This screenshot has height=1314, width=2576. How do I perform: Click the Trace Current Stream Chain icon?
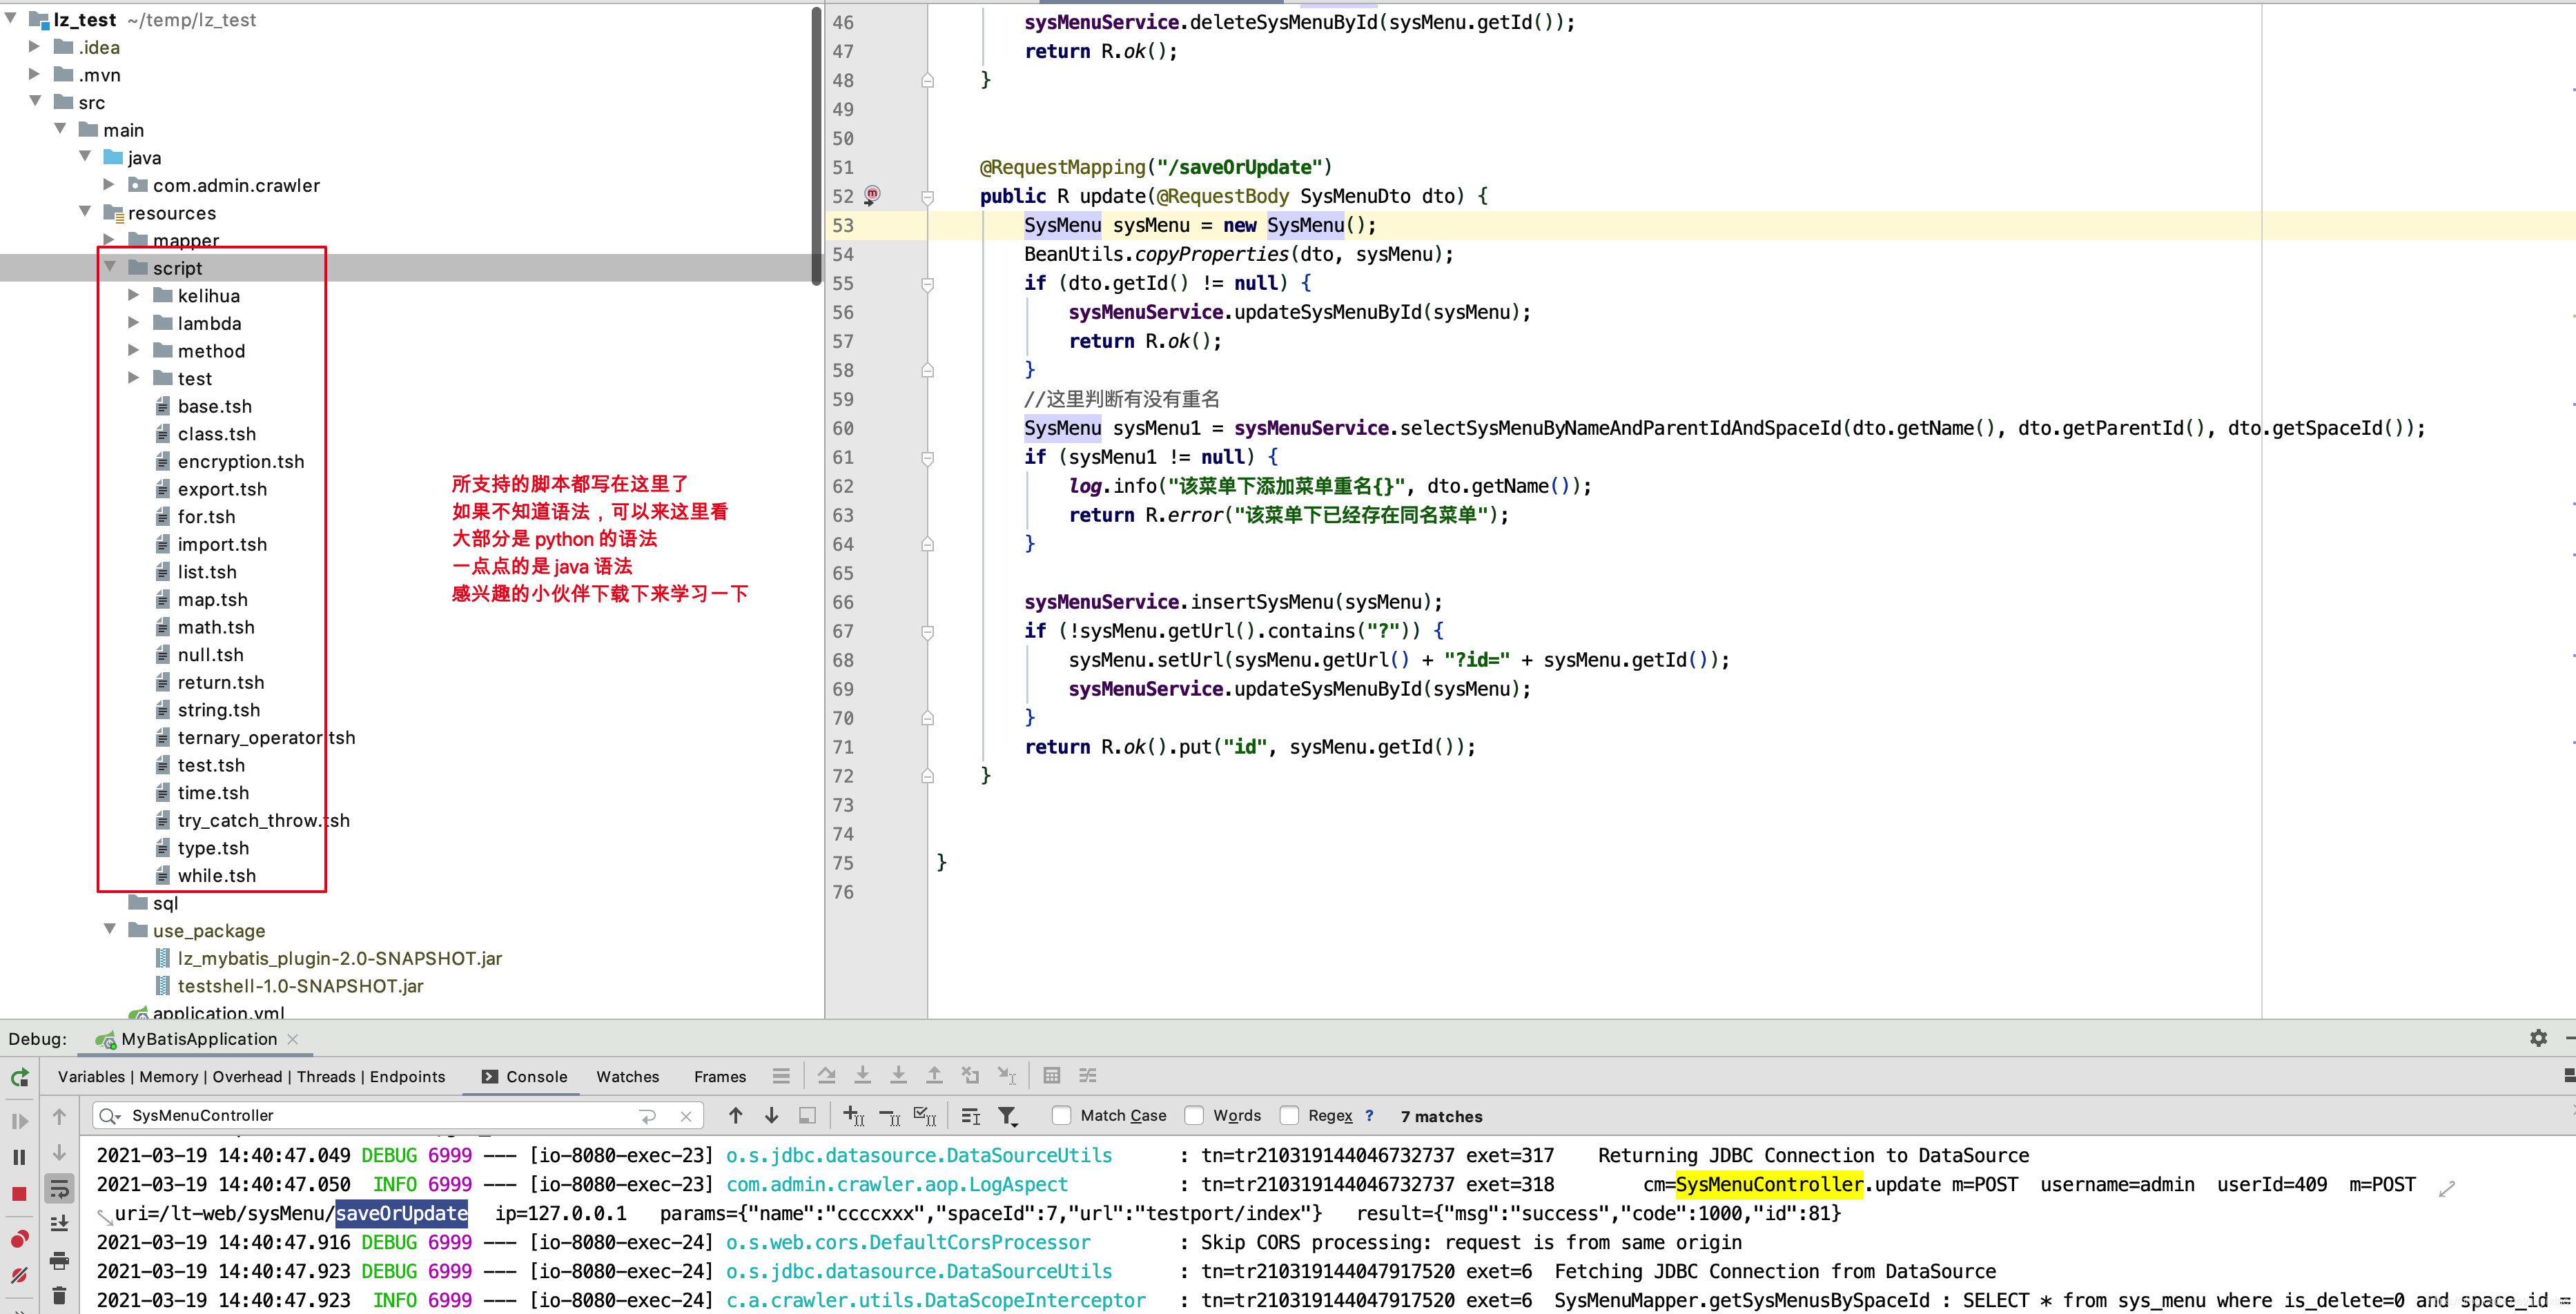(1088, 1076)
